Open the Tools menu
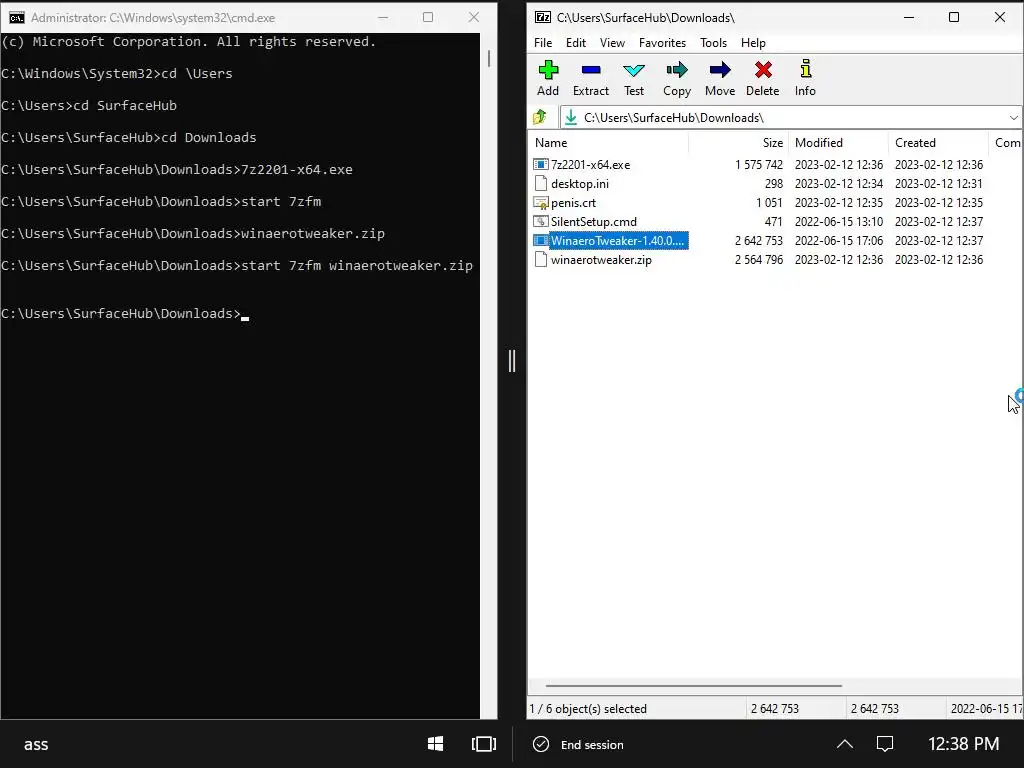The width and height of the screenshot is (1024, 768). tap(713, 42)
